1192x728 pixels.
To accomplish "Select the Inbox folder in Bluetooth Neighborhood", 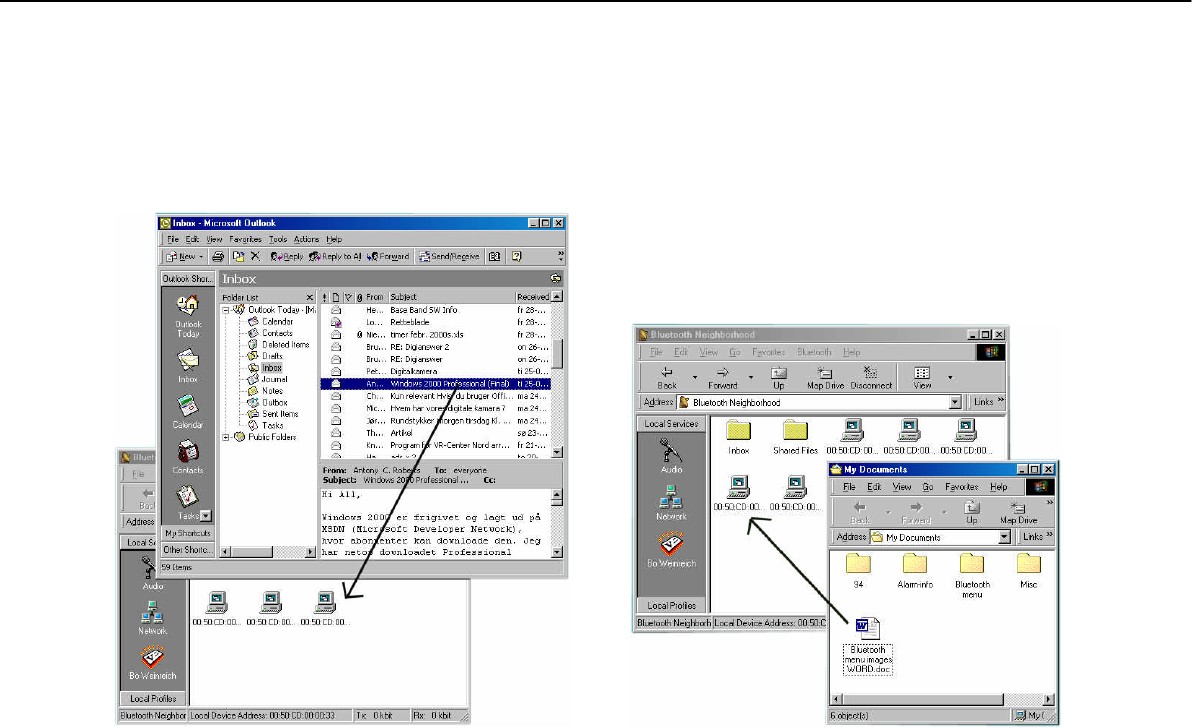I will click(738, 438).
